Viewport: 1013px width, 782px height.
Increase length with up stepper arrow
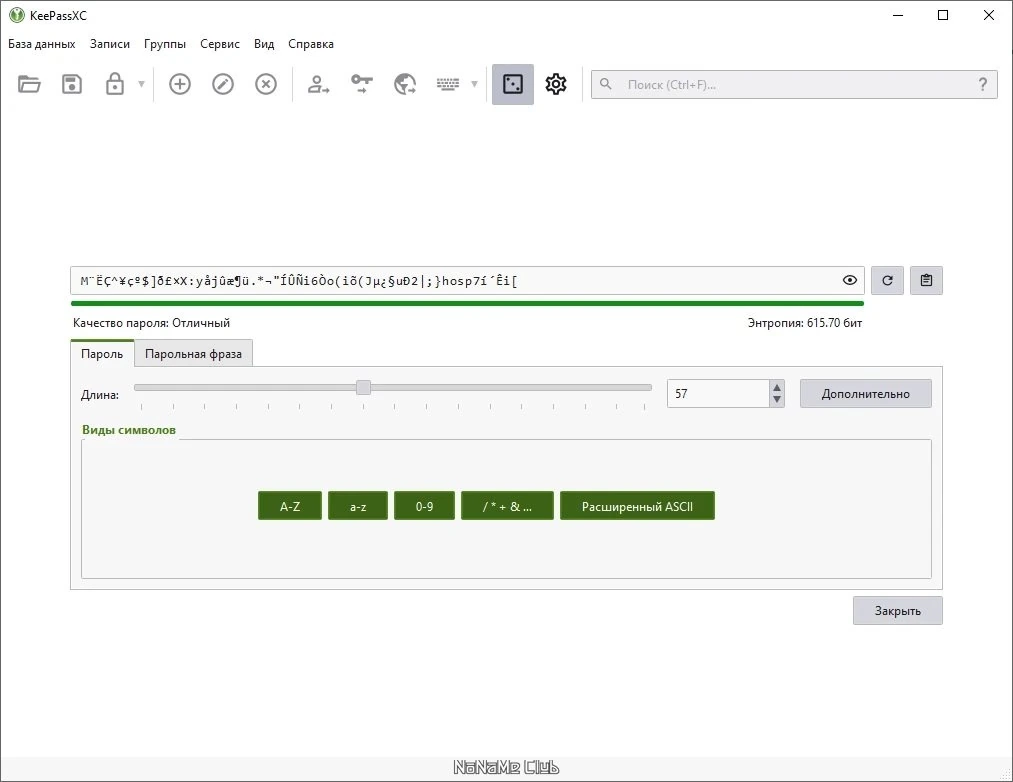(x=777, y=387)
